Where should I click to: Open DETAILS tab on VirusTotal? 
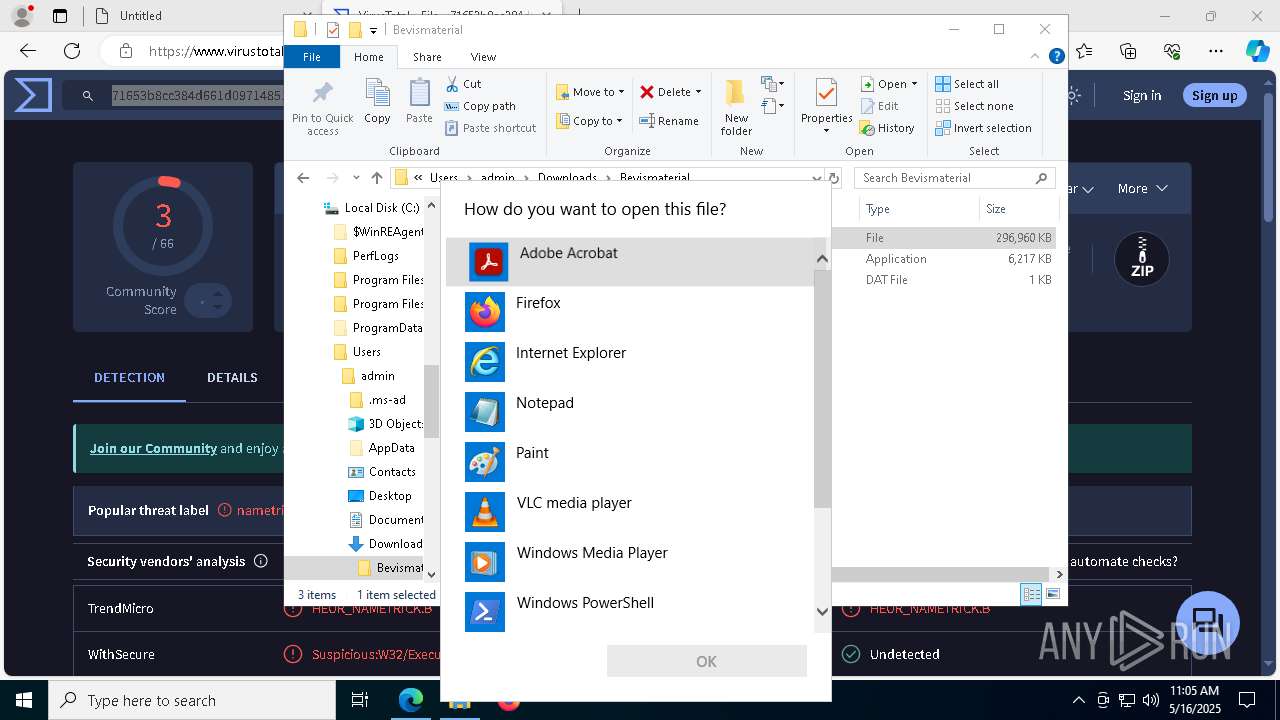coord(232,377)
